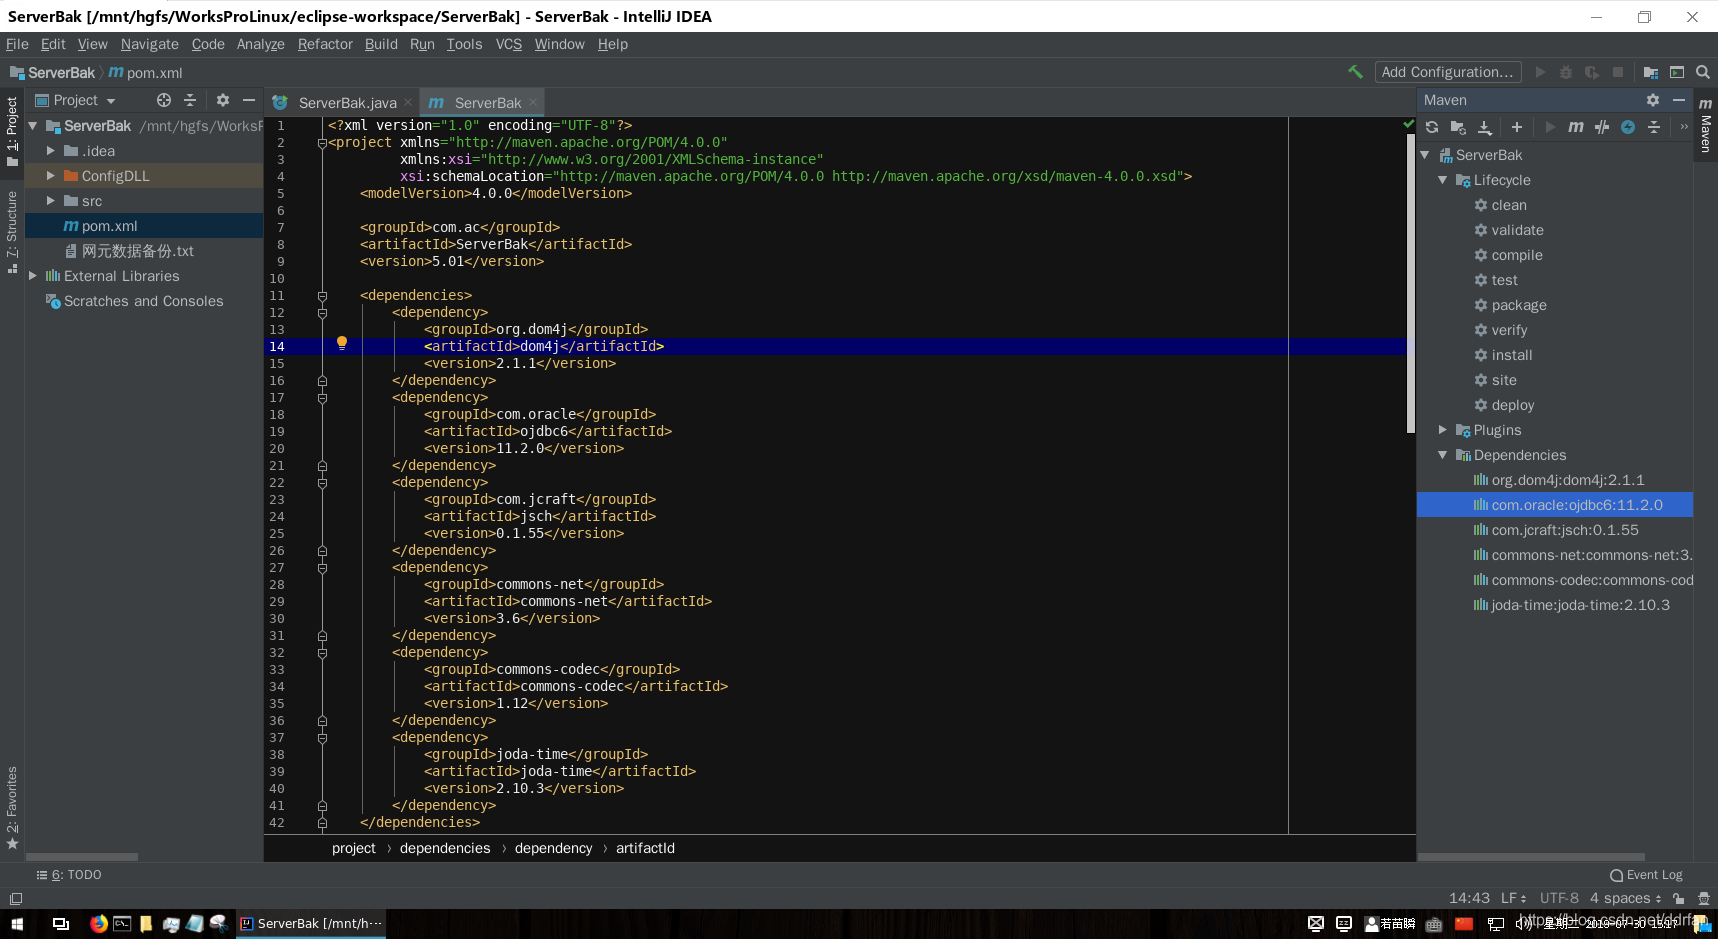
Task: Toggle offline mode icon in Maven toolbar
Action: 1602,127
